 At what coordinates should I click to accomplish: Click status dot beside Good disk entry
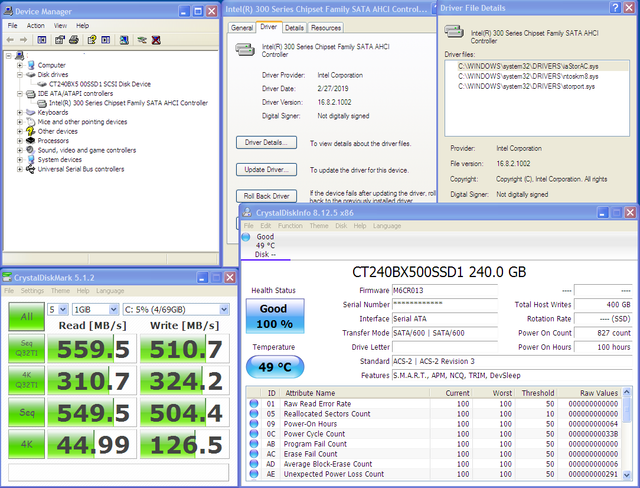[246, 237]
